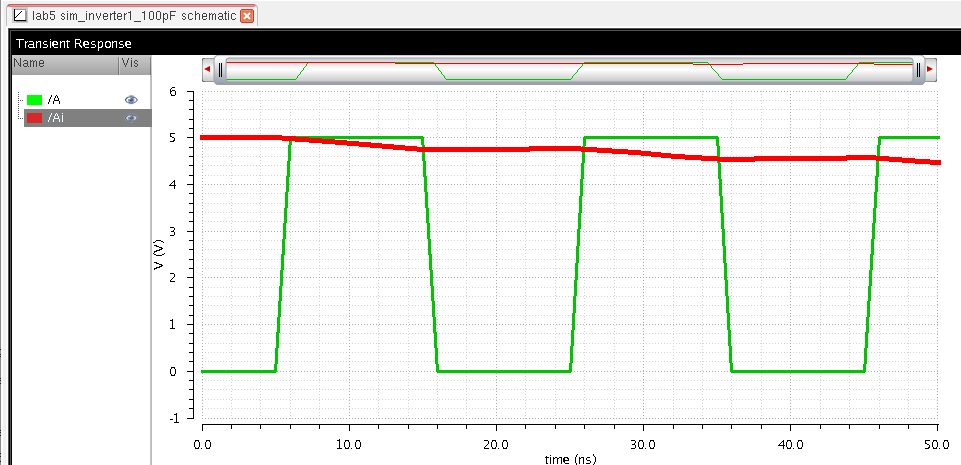This screenshot has height=465, width=961.
Task: Click the right grip handle of the overview slider
Action: pos(918,70)
